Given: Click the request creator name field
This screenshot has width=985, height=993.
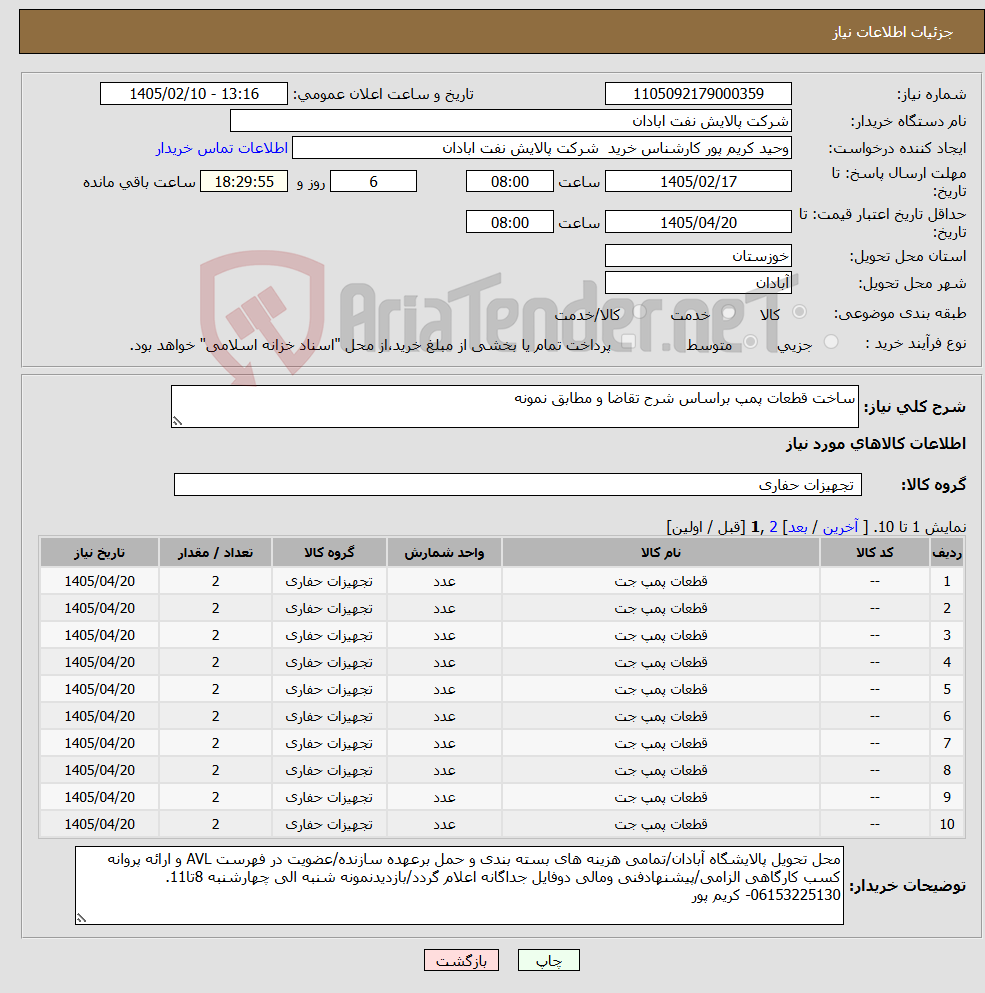Looking at the screenshot, I should coord(542,148).
